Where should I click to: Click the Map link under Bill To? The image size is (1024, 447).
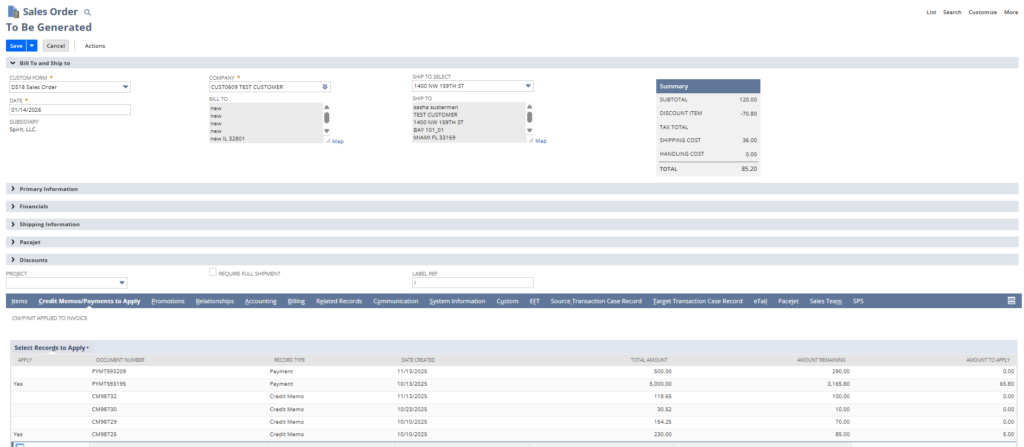(337, 141)
